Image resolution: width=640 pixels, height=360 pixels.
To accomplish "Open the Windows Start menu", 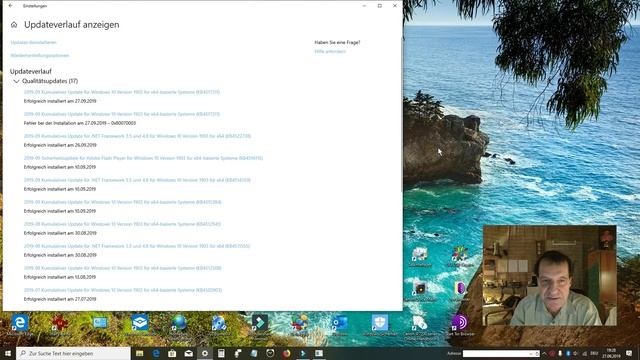I will click(x=8, y=353).
